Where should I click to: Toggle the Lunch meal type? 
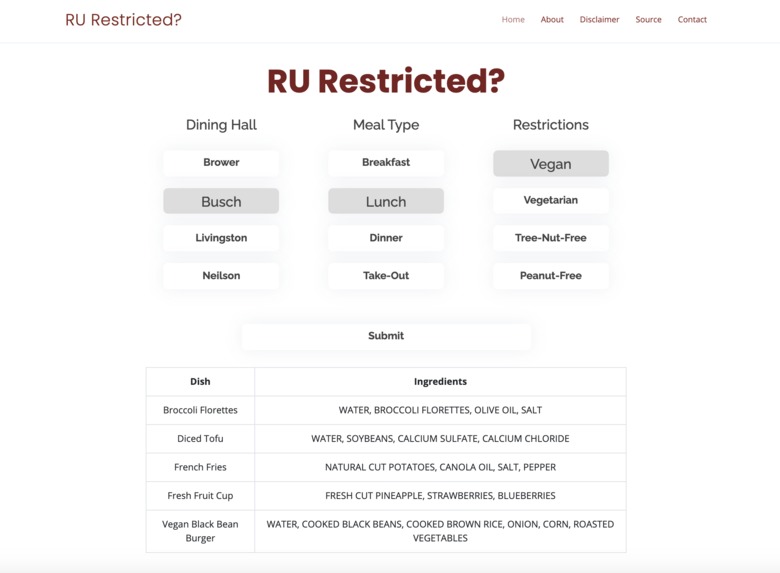pos(386,201)
